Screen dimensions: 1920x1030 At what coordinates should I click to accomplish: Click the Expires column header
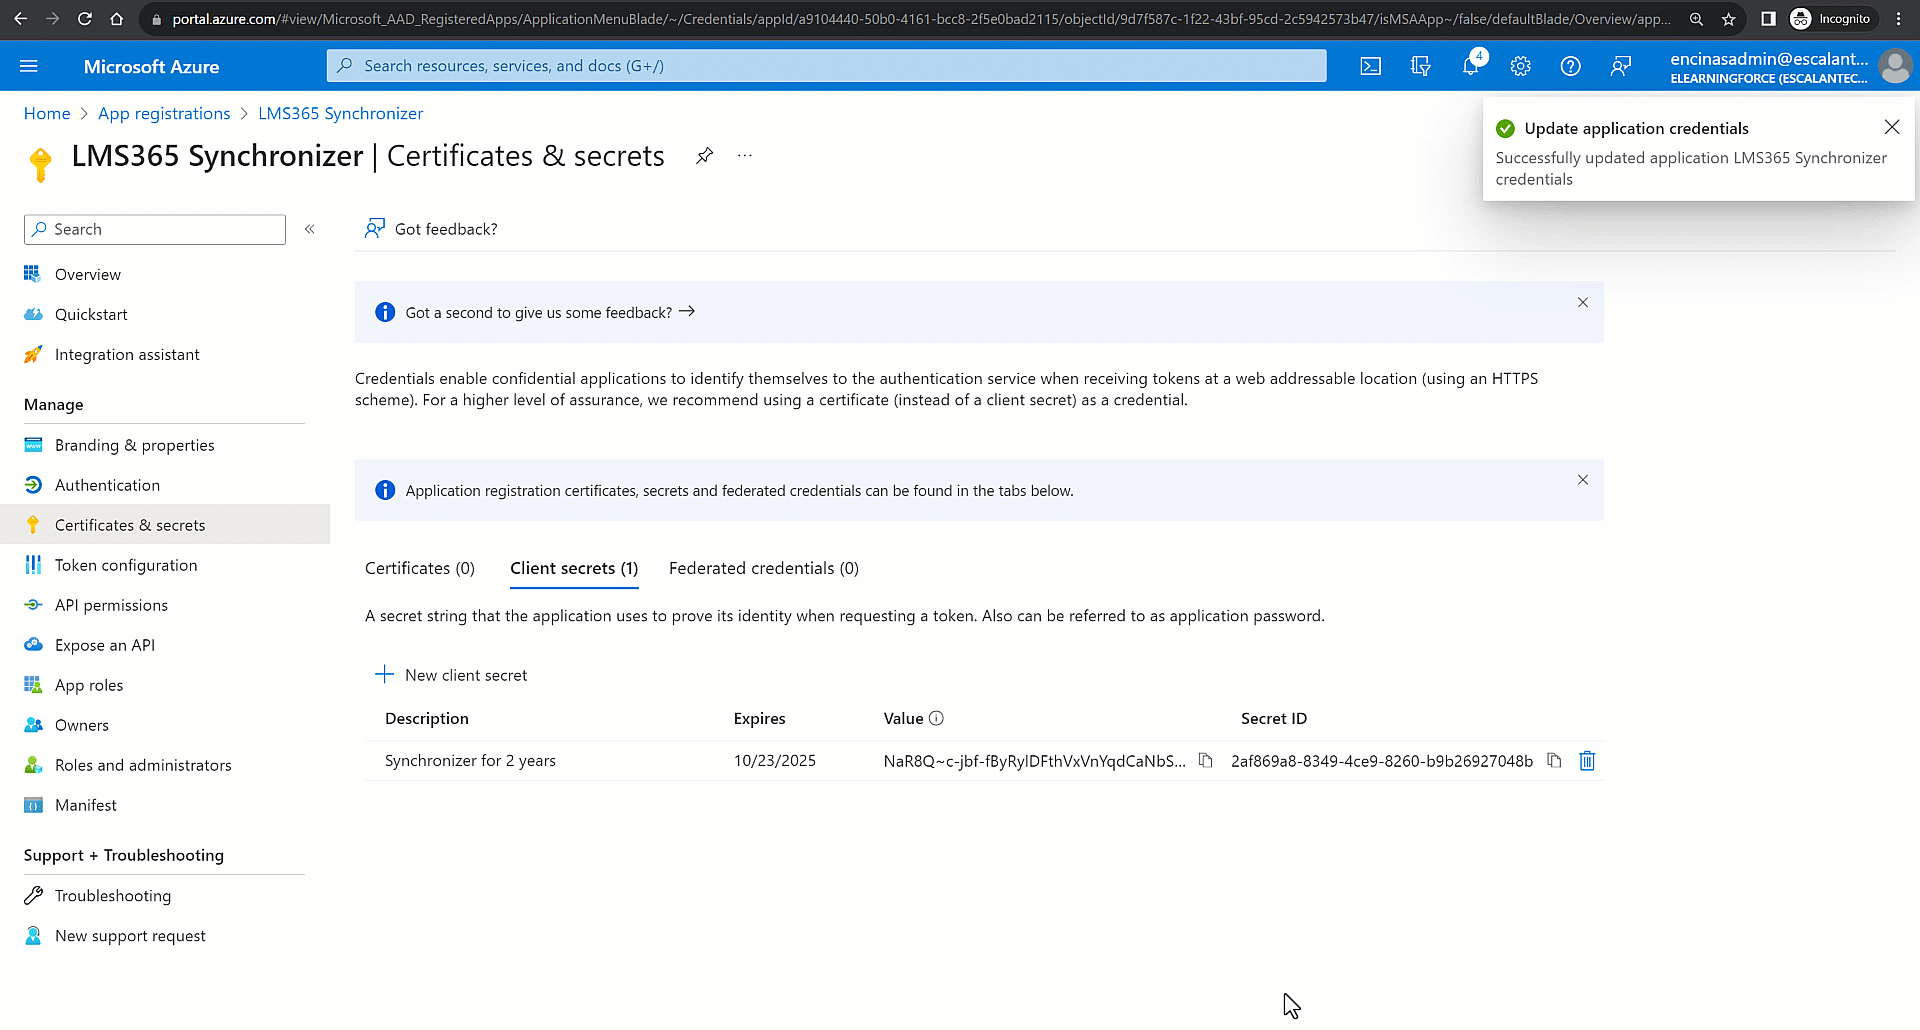[759, 718]
